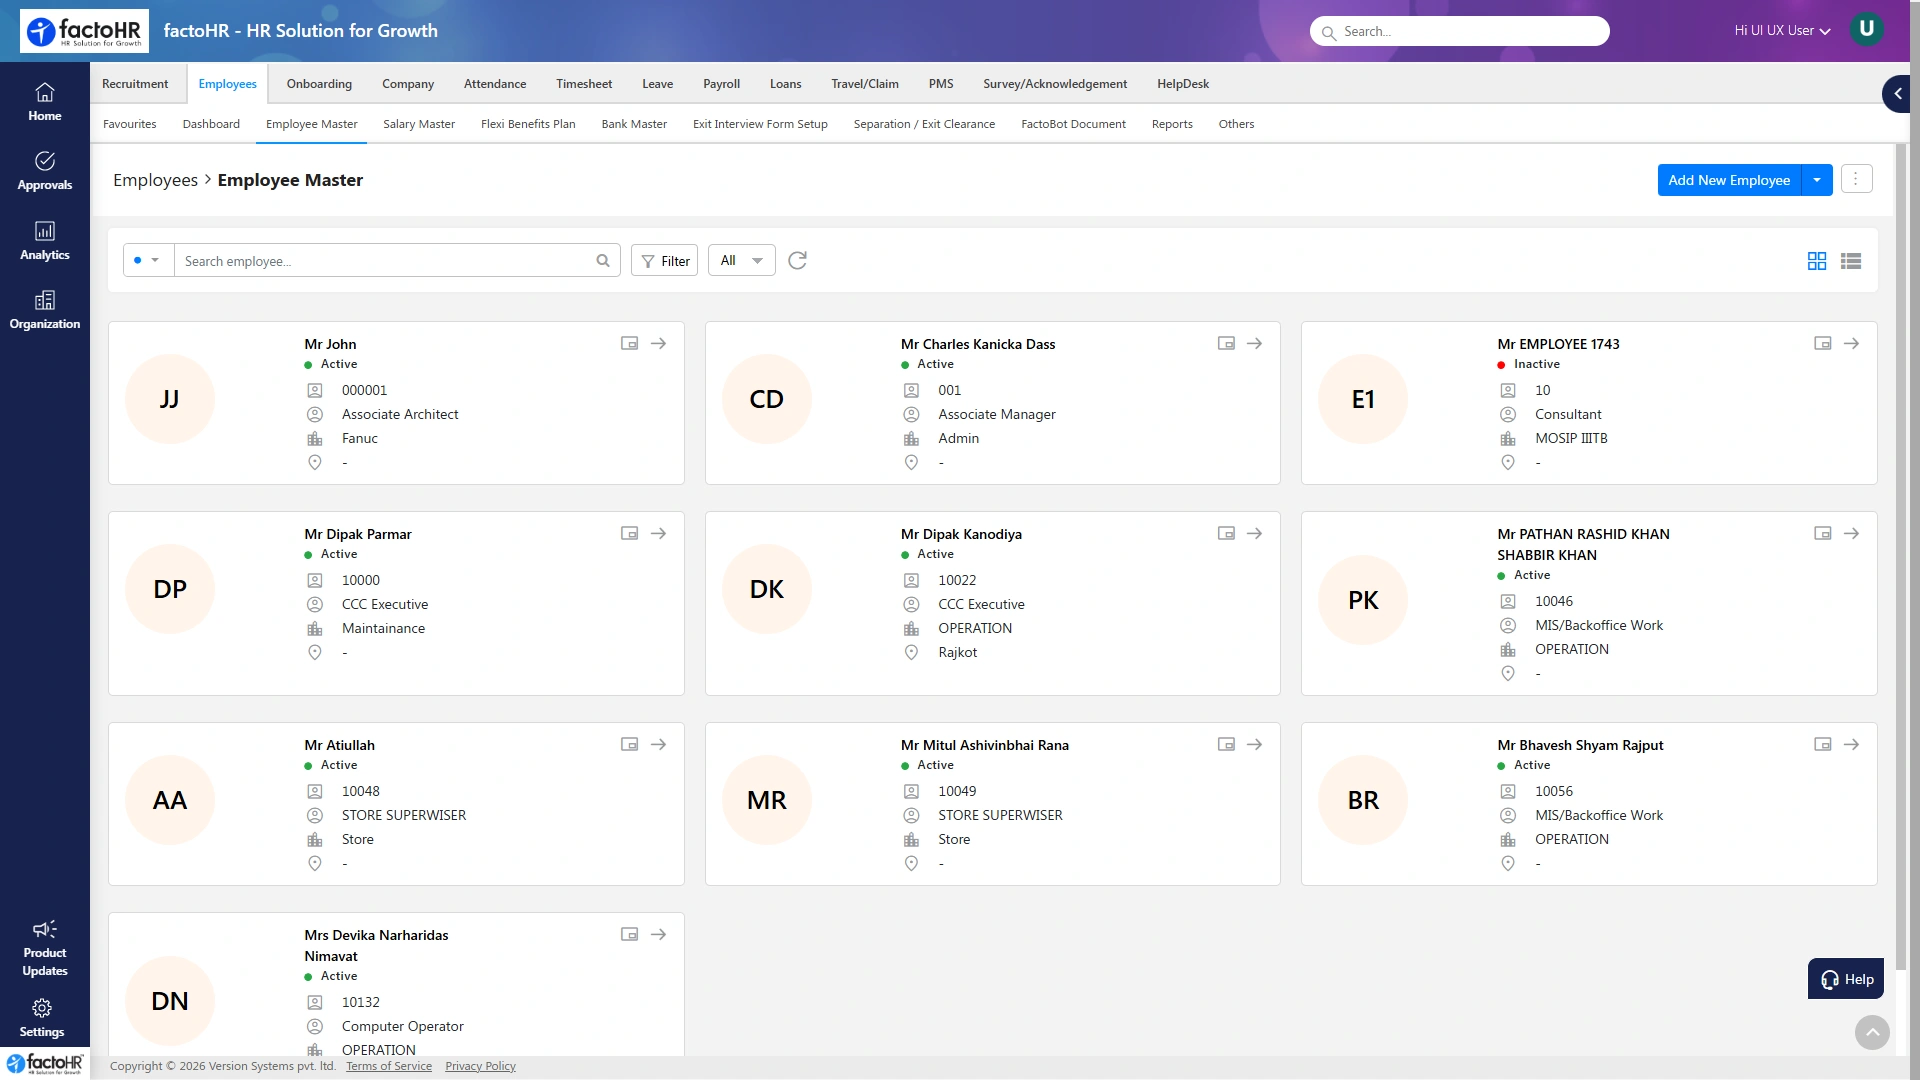The width and height of the screenshot is (1920, 1080).
Task: Open details arrow for Mr Dipak Kanodiya
Action: [x=1254, y=533]
